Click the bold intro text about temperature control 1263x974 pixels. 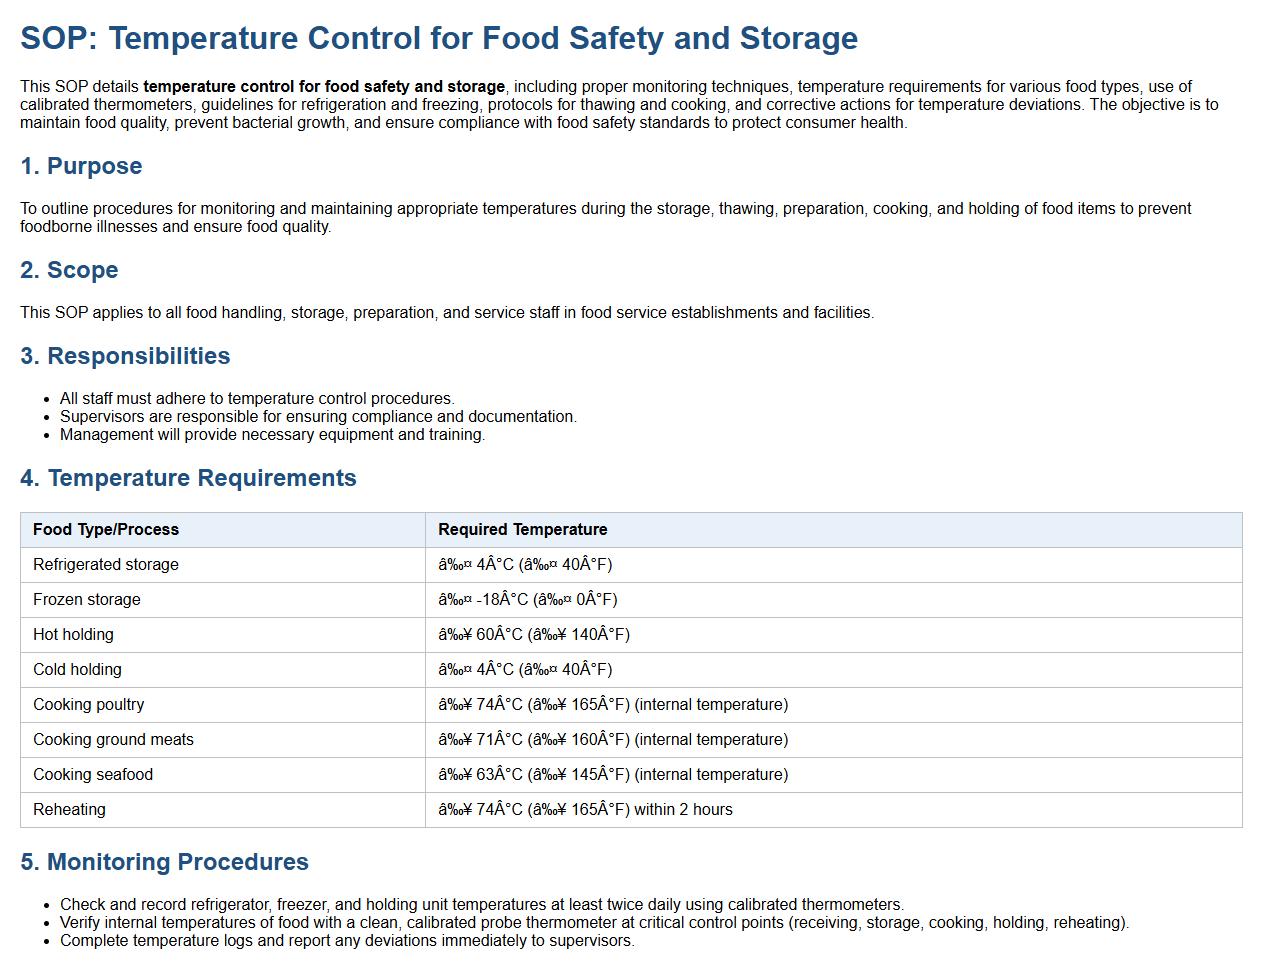coord(324,87)
